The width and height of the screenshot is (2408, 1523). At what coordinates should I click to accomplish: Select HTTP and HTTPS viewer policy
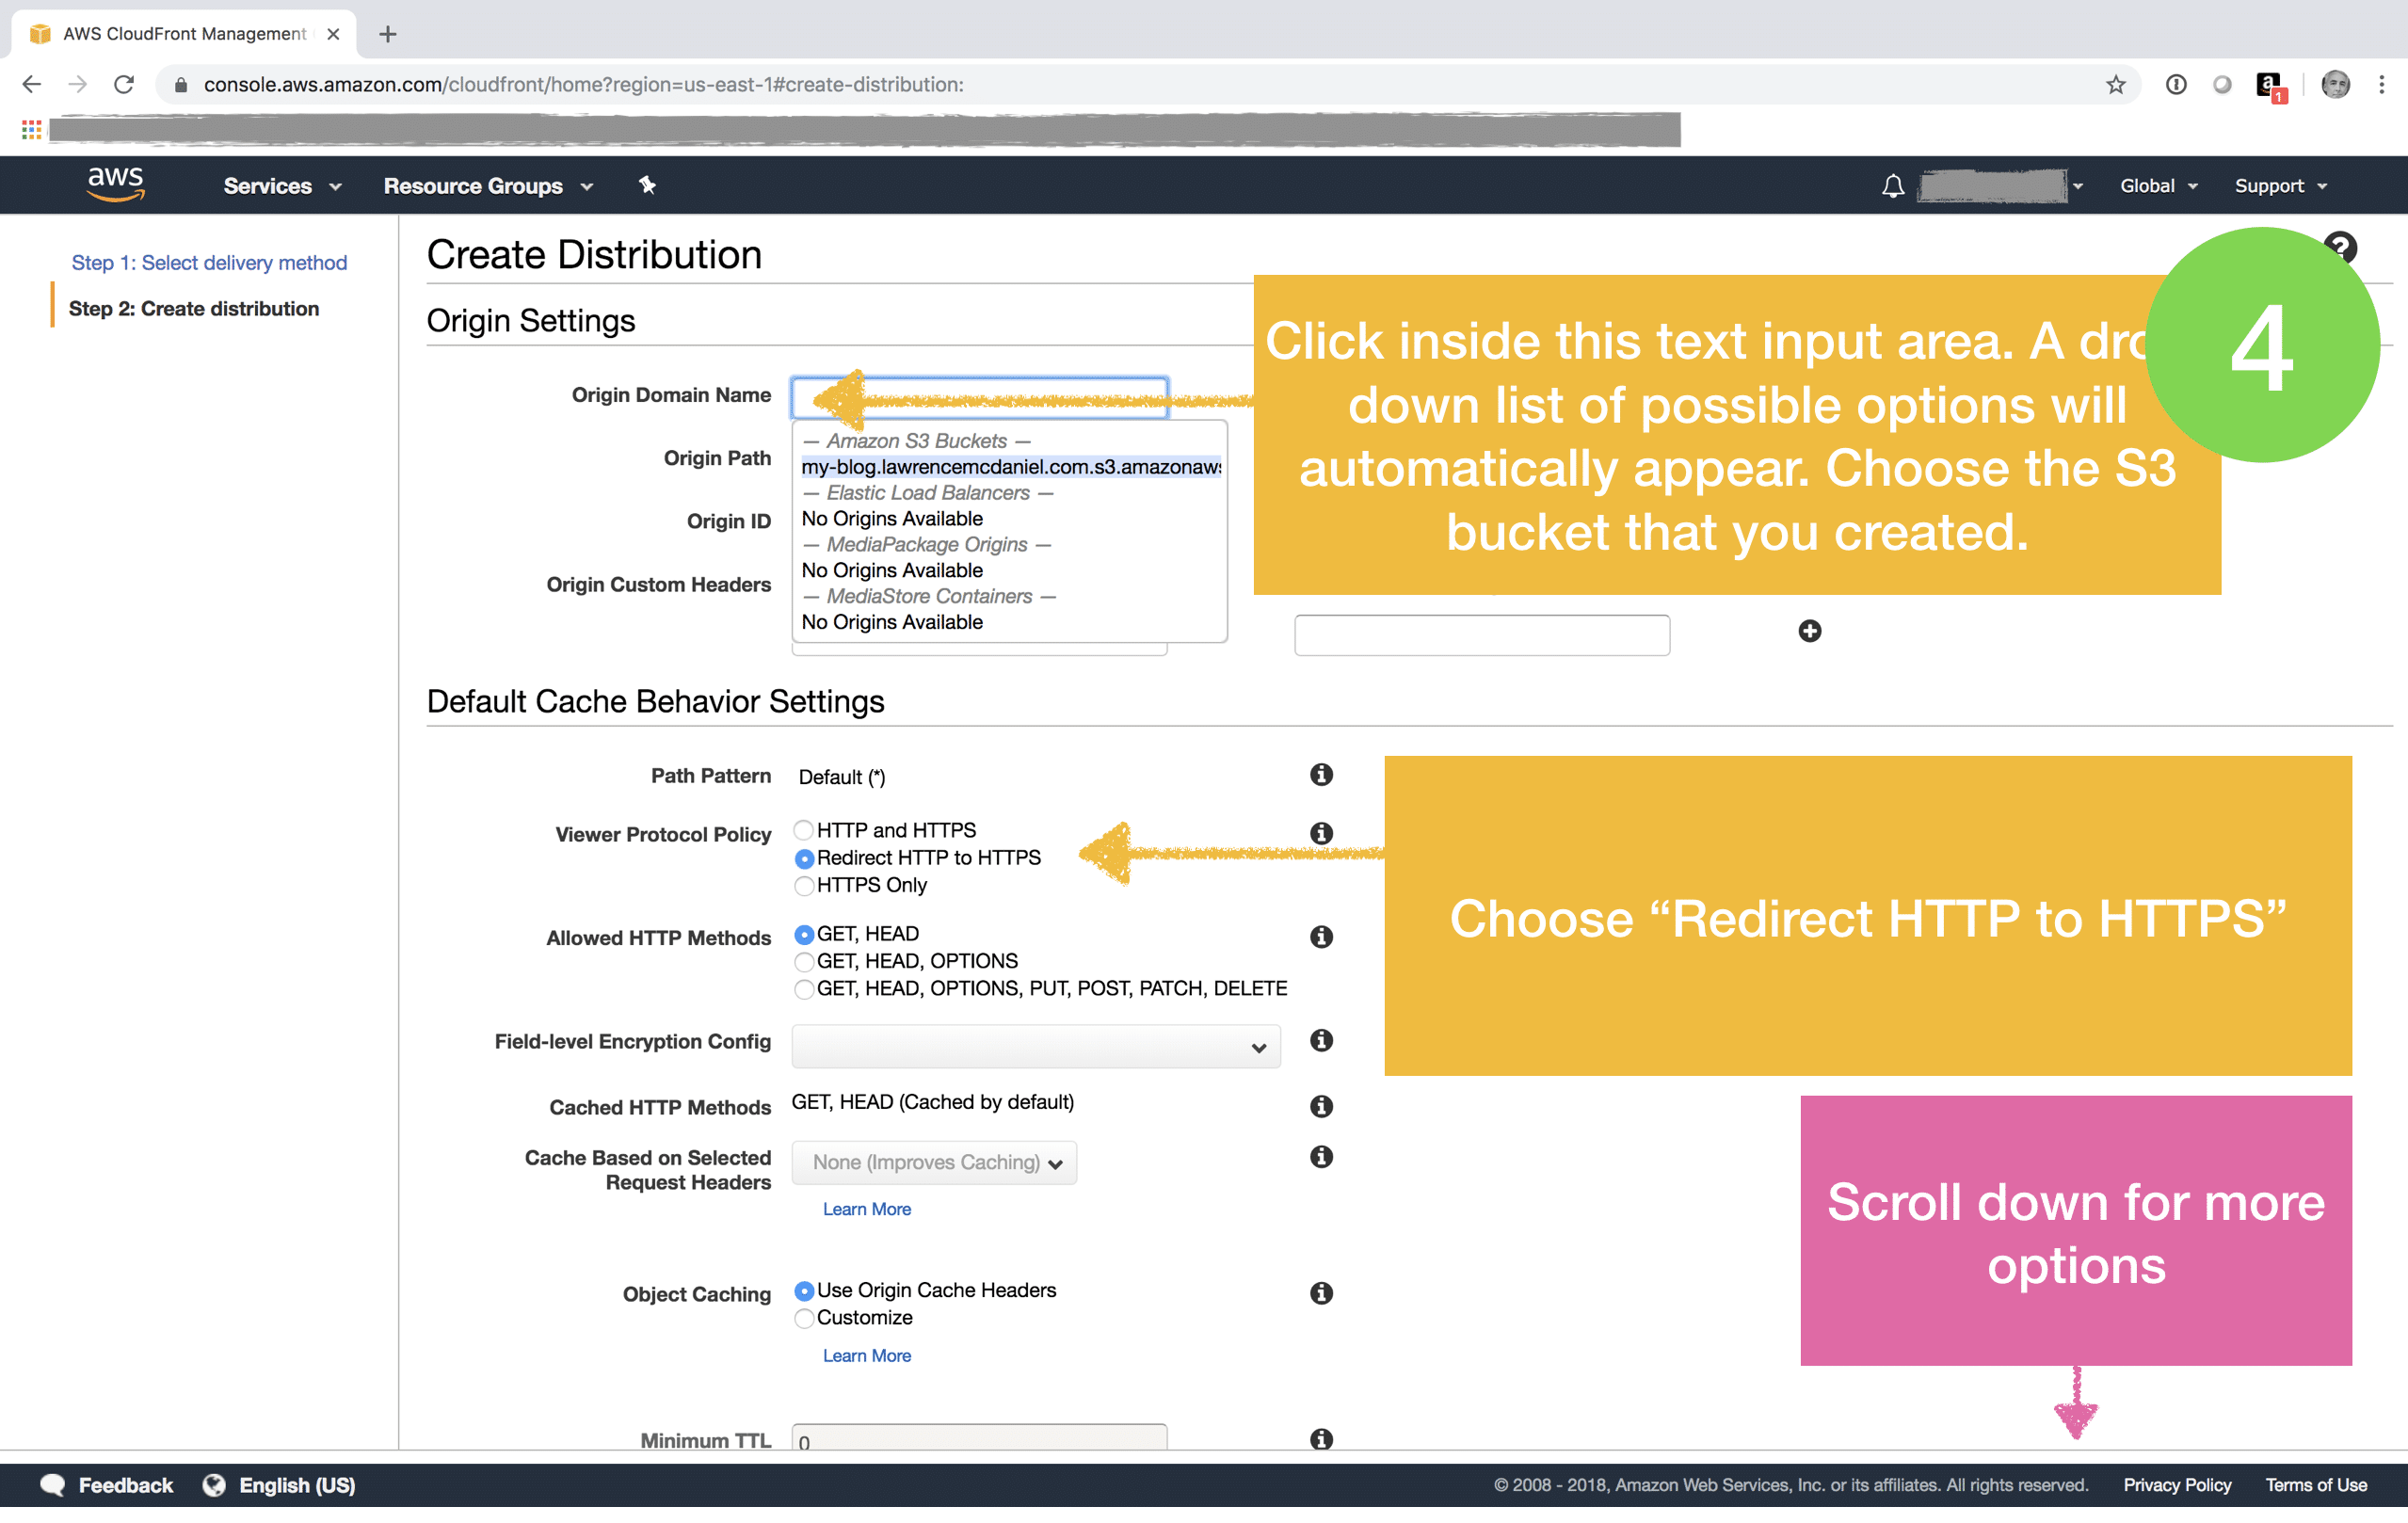803,830
